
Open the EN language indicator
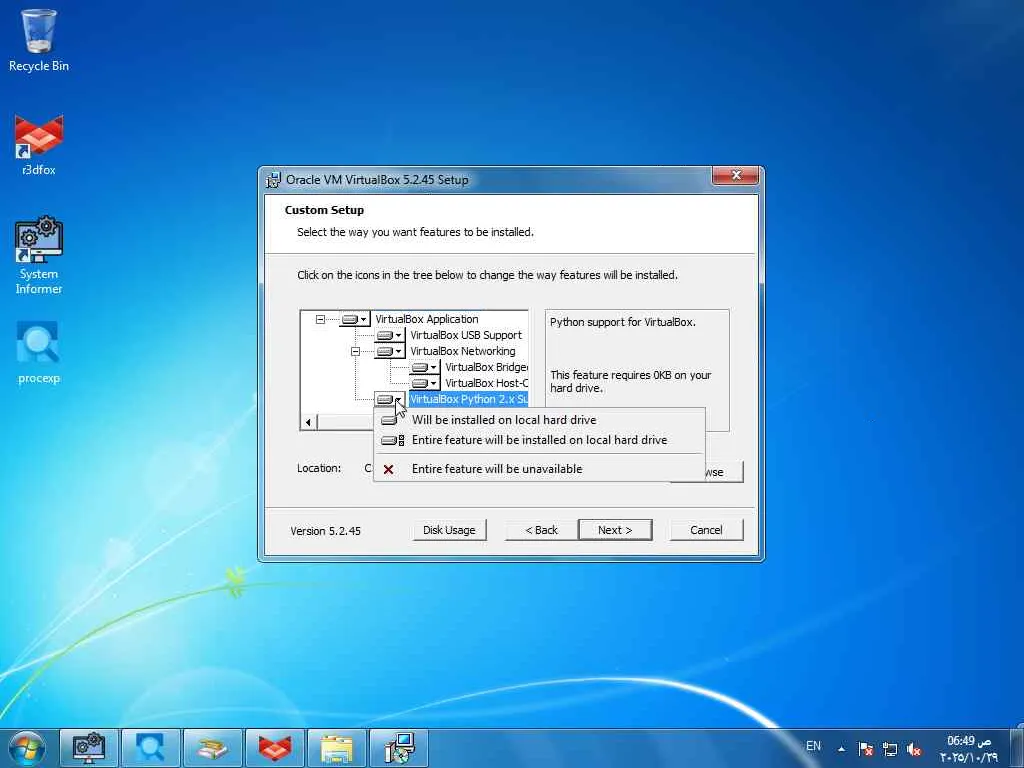(813, 746)
